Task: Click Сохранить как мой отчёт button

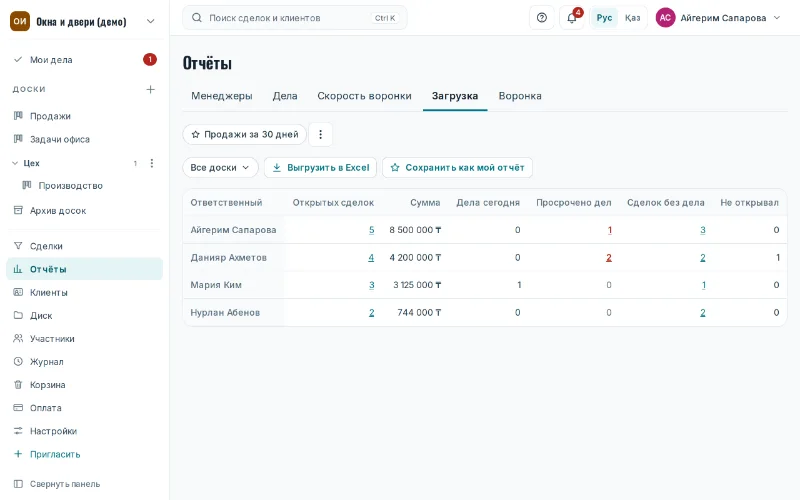Action: click(458, 167)
